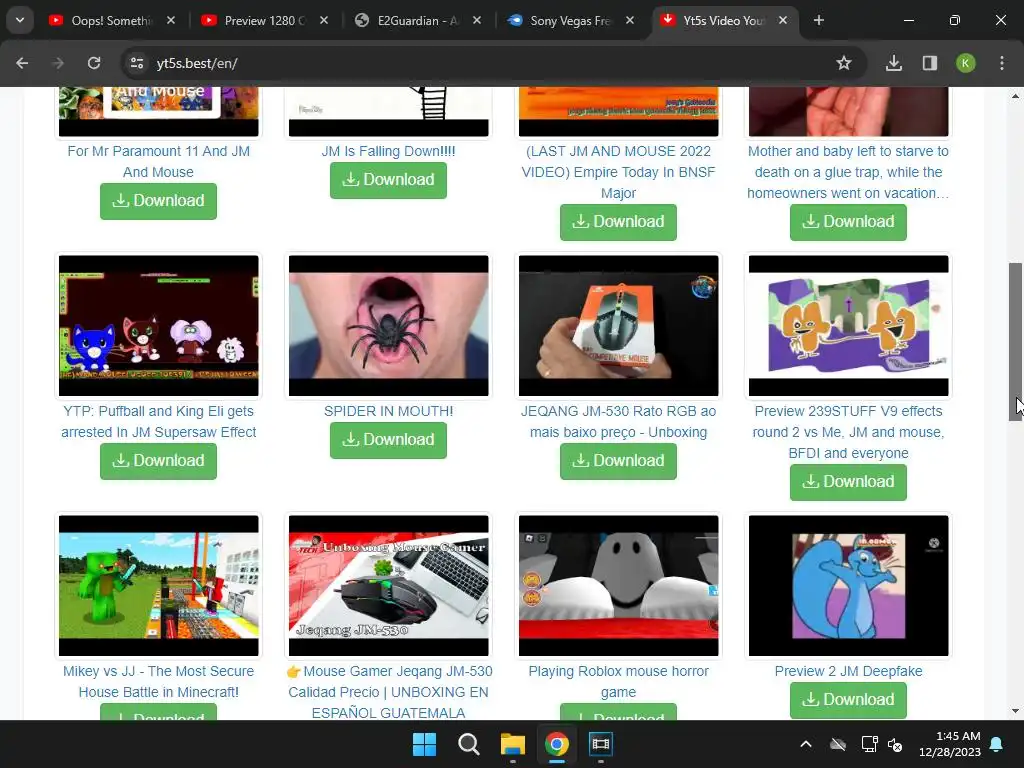
Task: Open 'YTP: Puffball and King Eli' link
Action: coord(158,421)
